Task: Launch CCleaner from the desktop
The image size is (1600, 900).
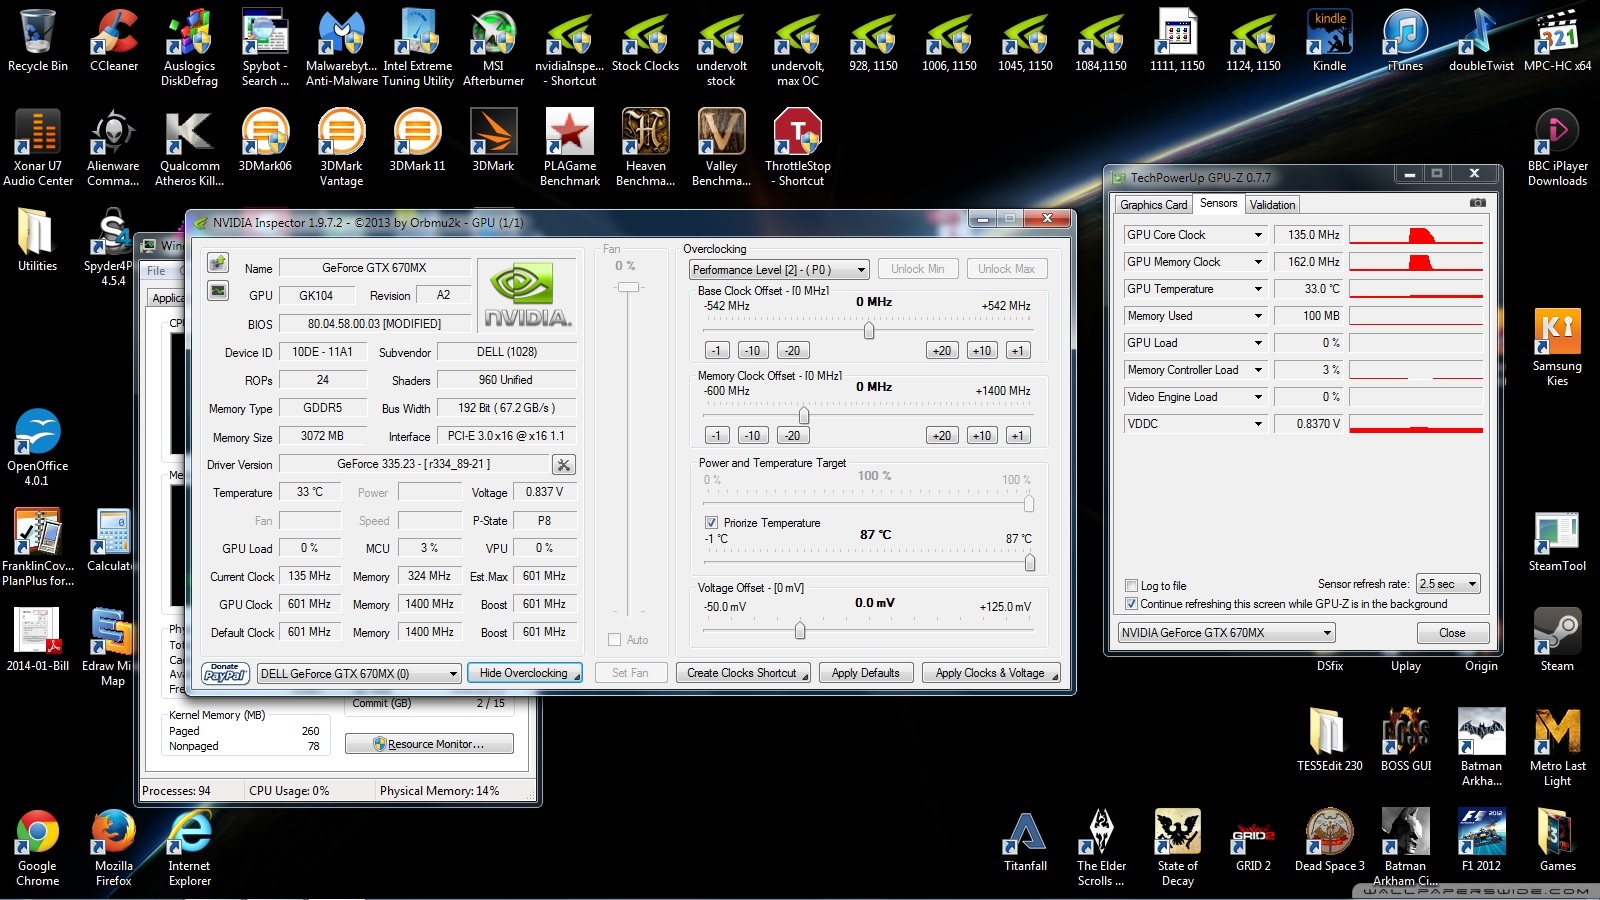Action: 114,42
